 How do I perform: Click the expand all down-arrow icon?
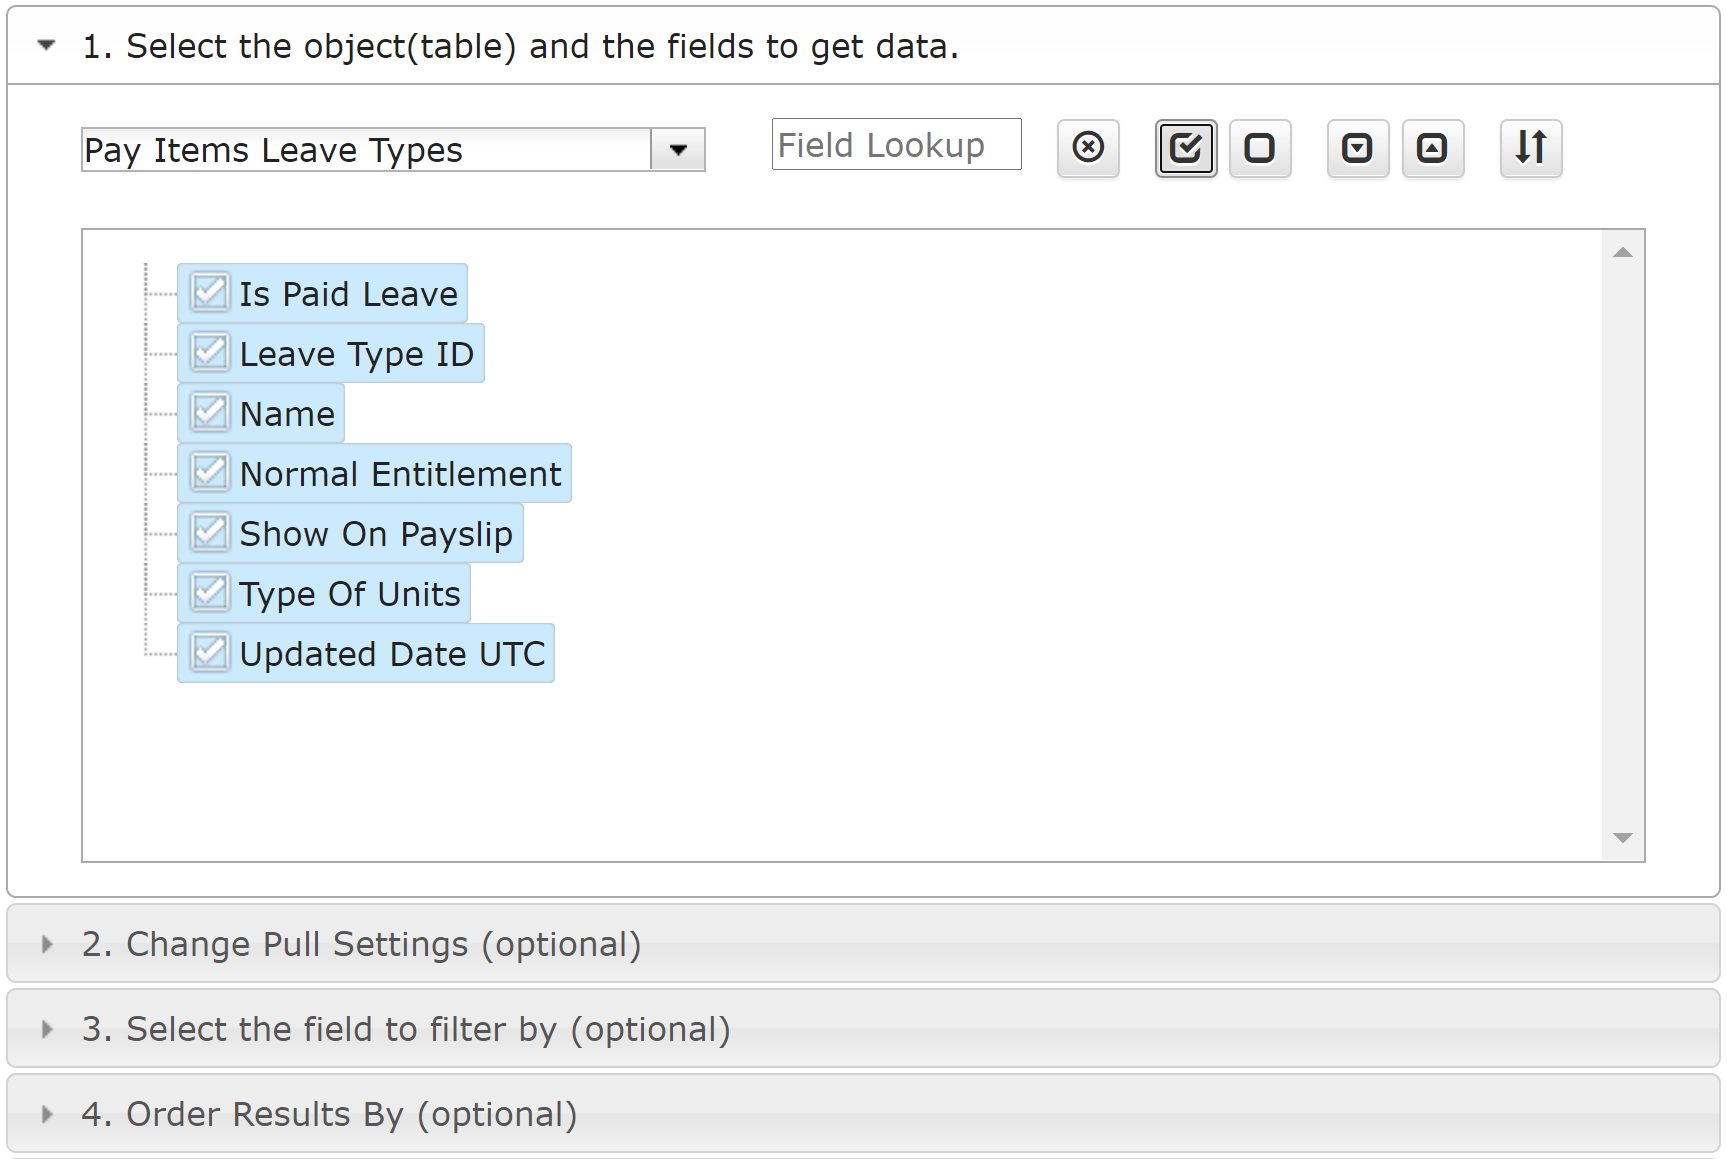pos(1358,148)
